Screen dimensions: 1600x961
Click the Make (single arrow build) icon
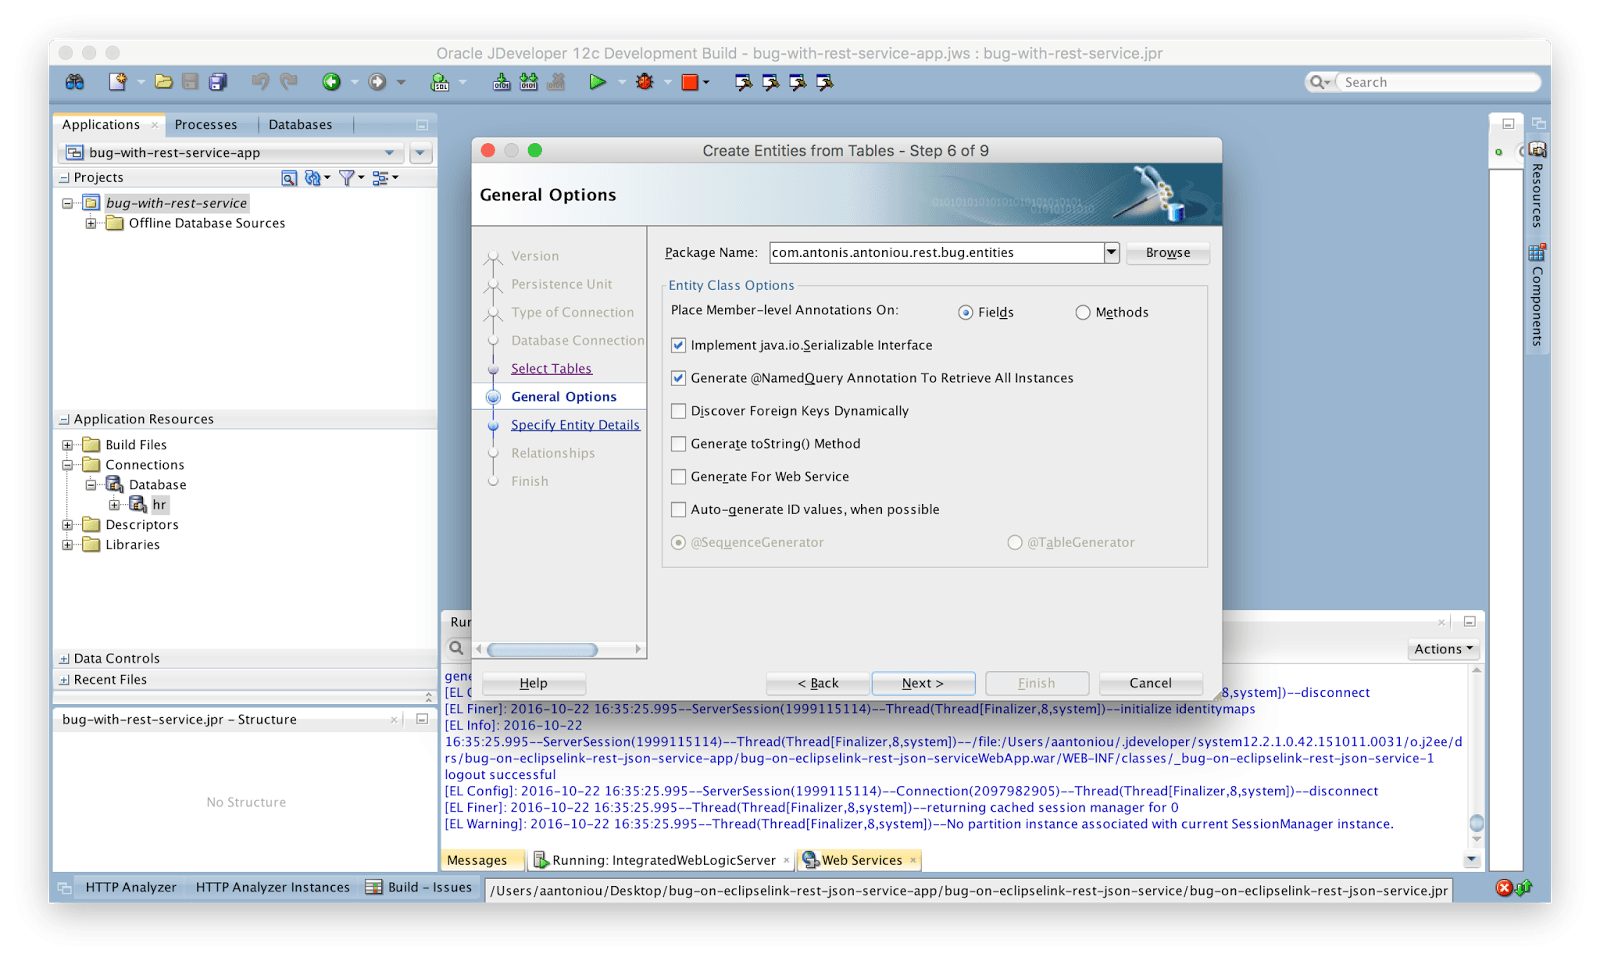[x=502, y=82]
